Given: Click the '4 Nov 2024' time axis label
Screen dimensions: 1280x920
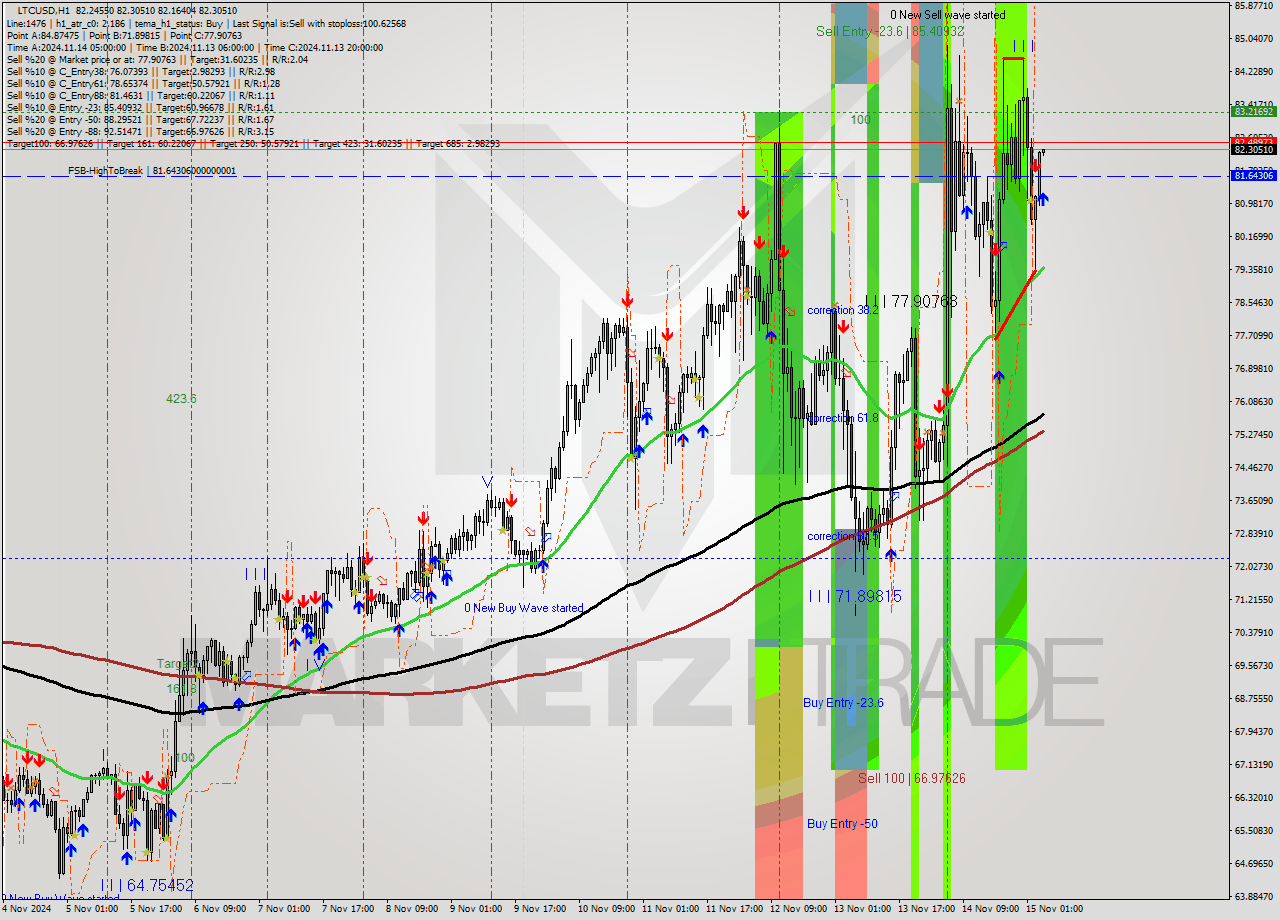Looking at the screenshot, I should pyautogui.click(x=27, y=909).
